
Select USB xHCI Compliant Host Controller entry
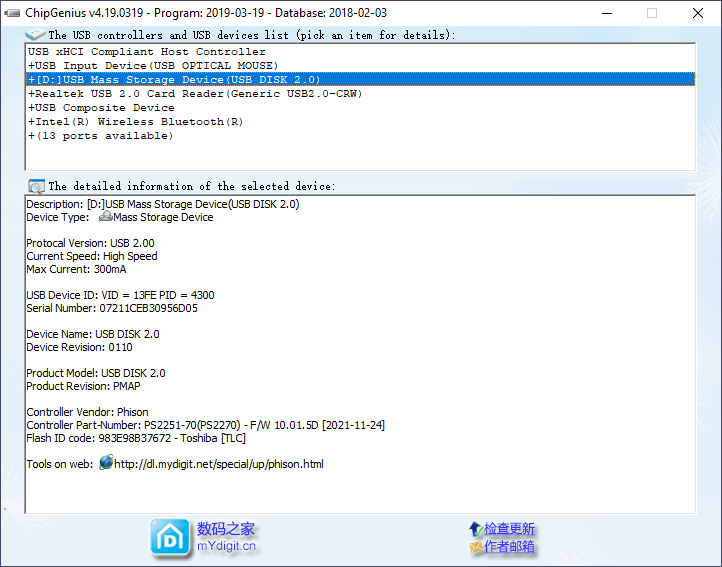[360, 52]
